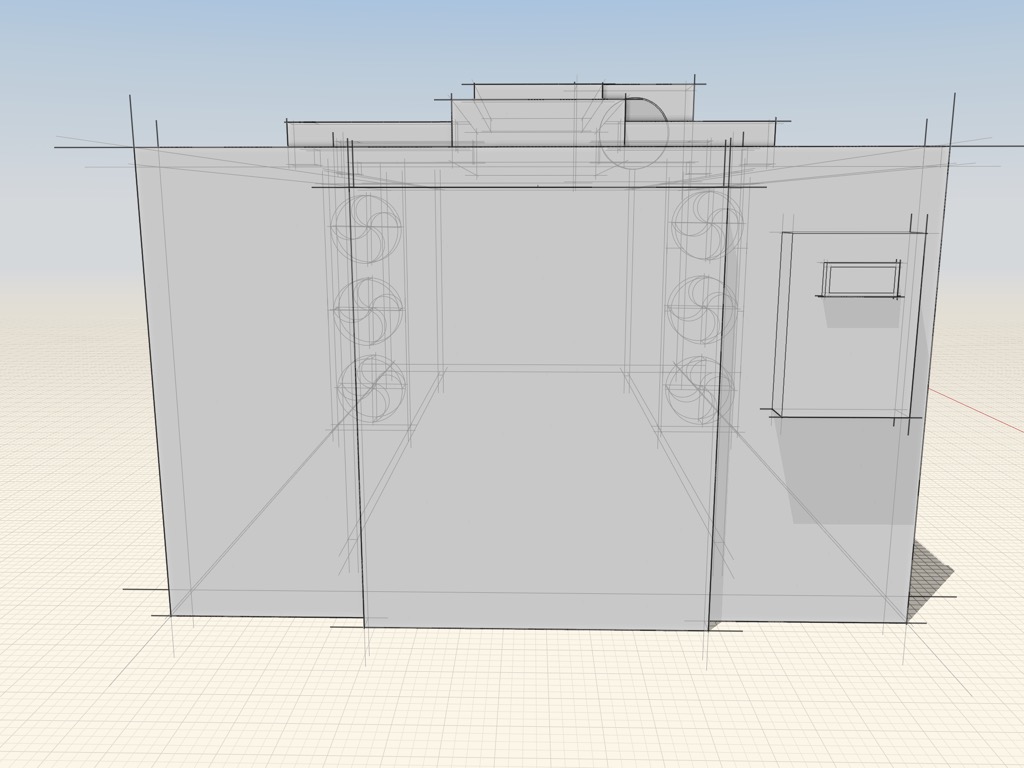Select the middle fan in the left column
Image resolution: width=1024 pixels, height=768 pixels.
(x=368, y=305)
